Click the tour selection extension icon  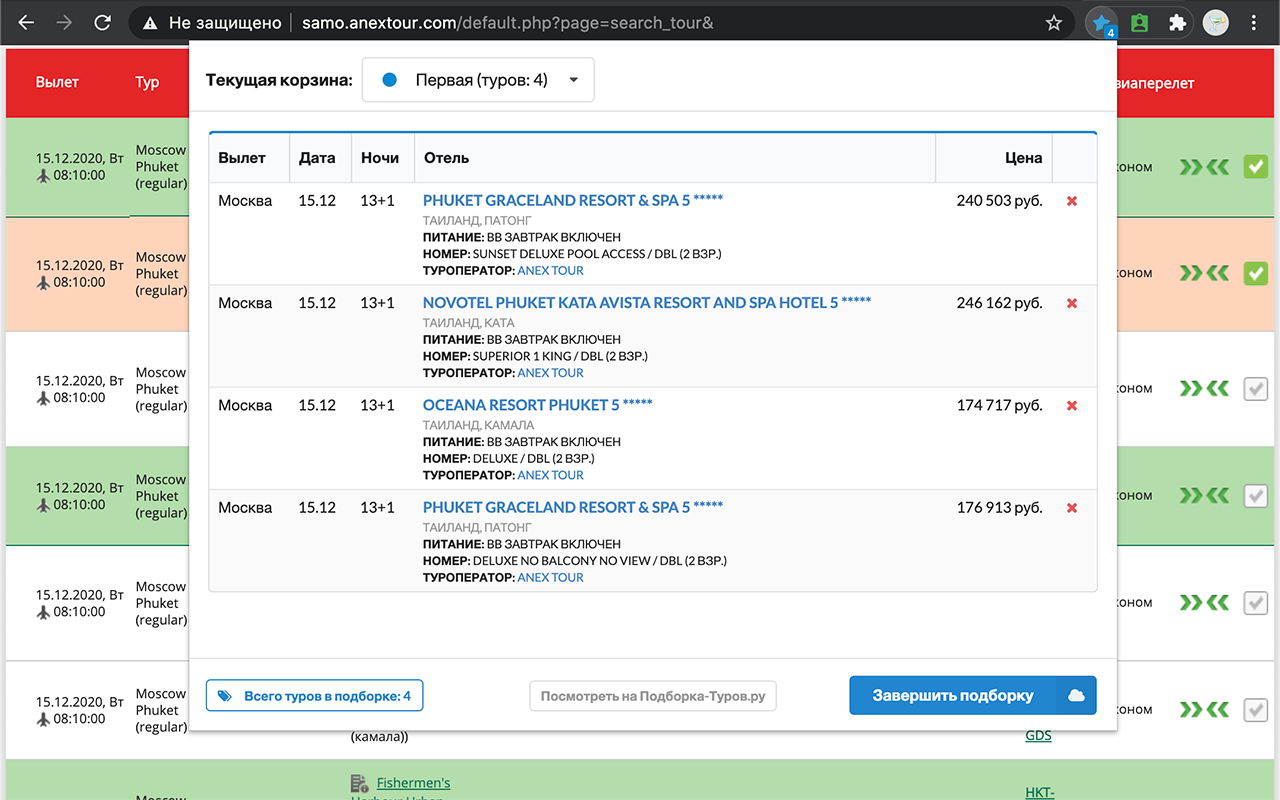1101,22
